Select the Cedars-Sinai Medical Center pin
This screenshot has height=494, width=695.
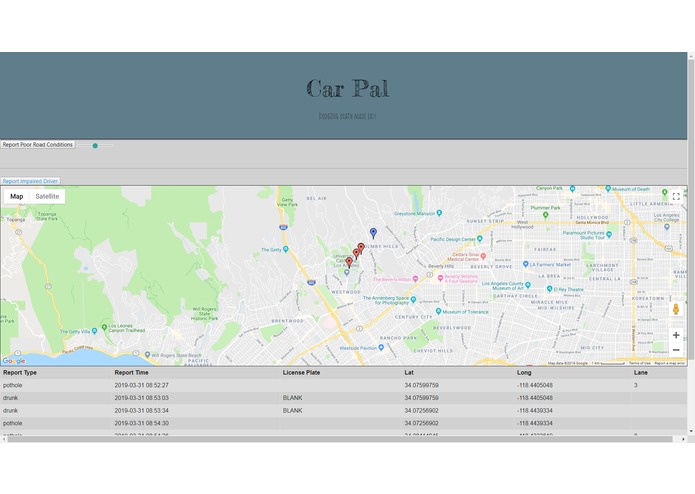pos(483,256)
